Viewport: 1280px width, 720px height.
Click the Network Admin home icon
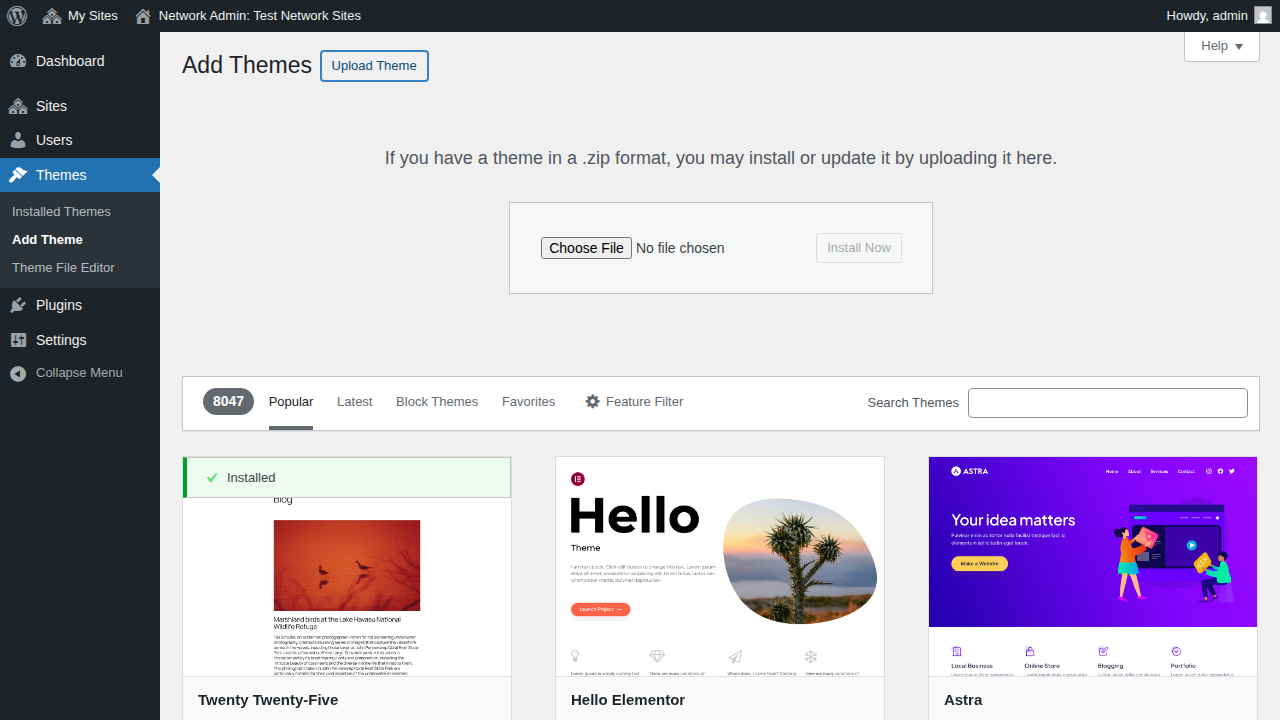[142, 15]
